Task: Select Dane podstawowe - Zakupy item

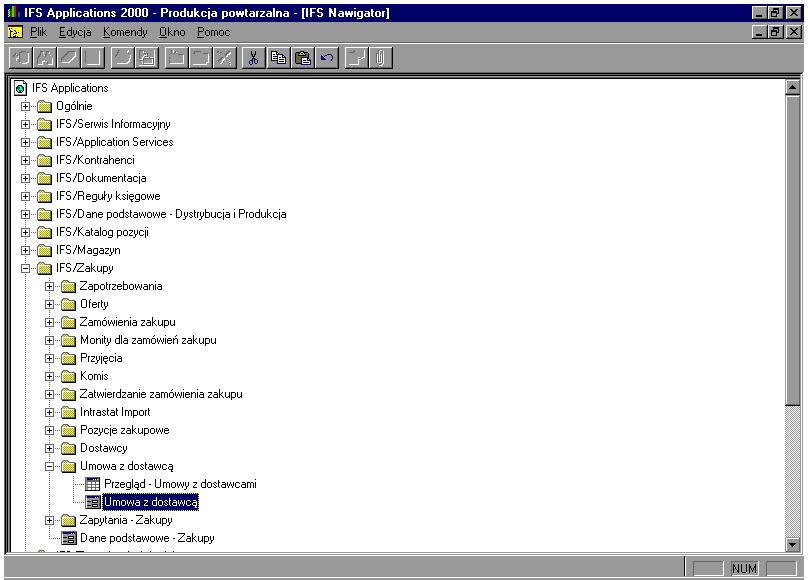Action: point(147,538)
